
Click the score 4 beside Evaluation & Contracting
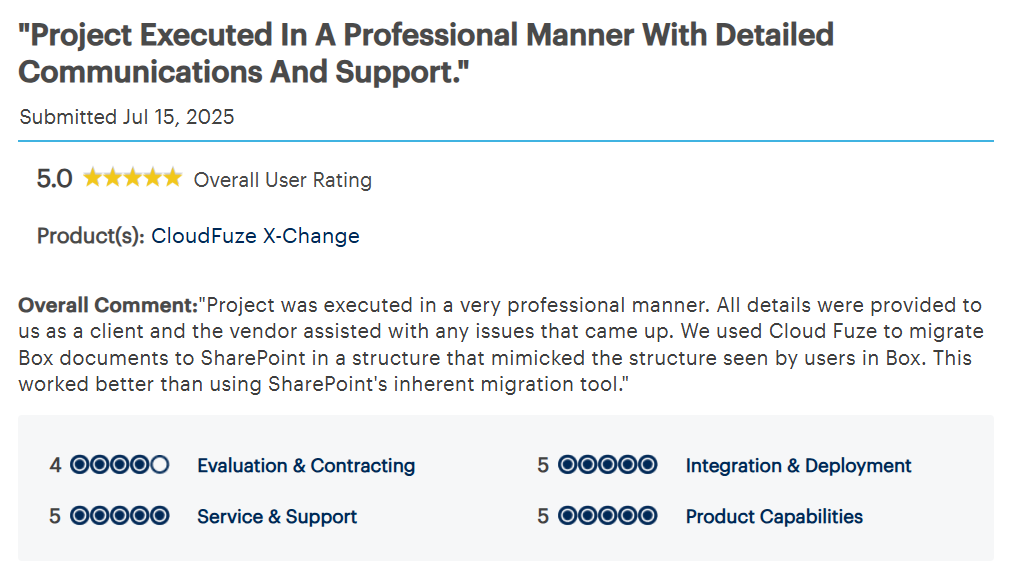click(x=55, y=465)
